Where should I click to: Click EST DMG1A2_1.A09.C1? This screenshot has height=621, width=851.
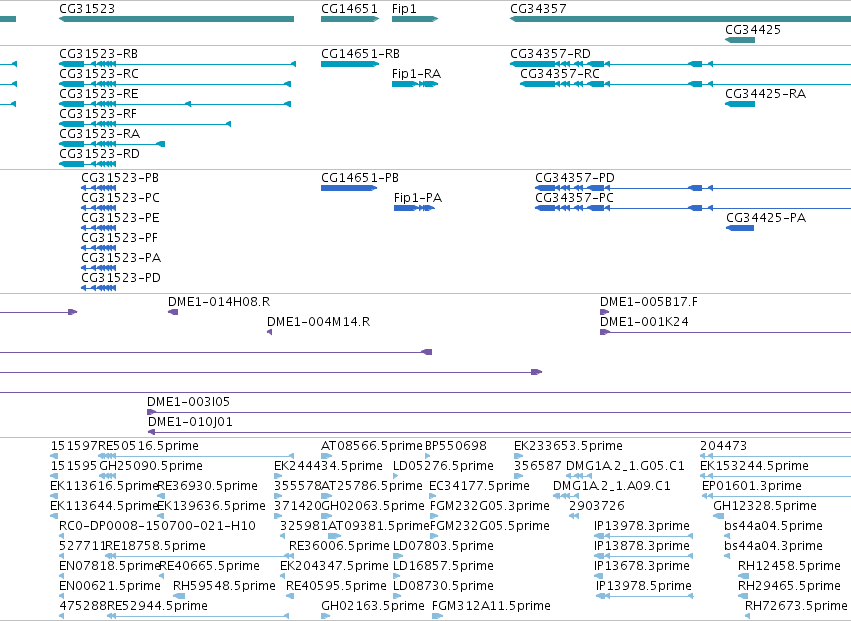pos(612,486)
